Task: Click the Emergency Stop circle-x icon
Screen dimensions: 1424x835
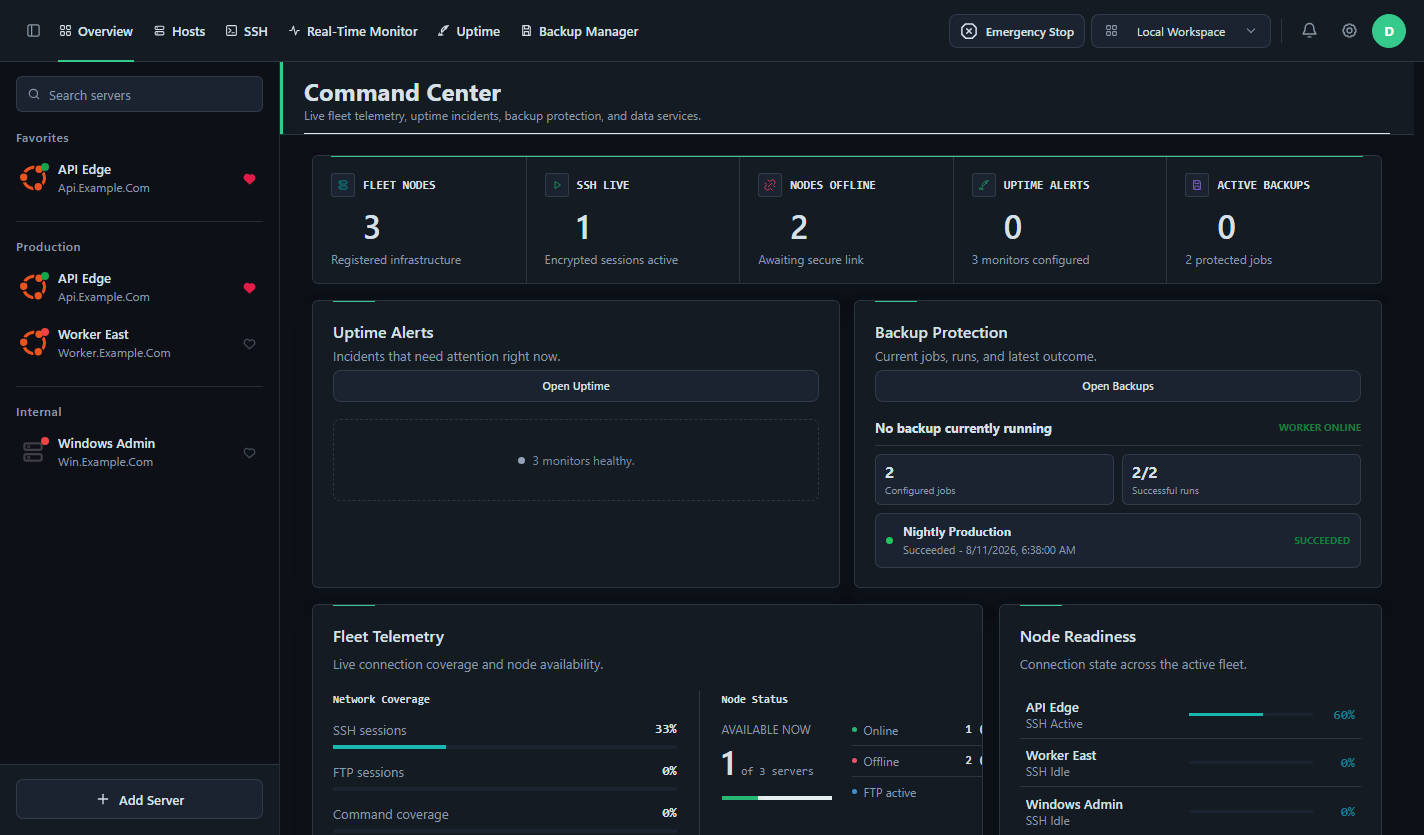Action: tap(968, 31)
